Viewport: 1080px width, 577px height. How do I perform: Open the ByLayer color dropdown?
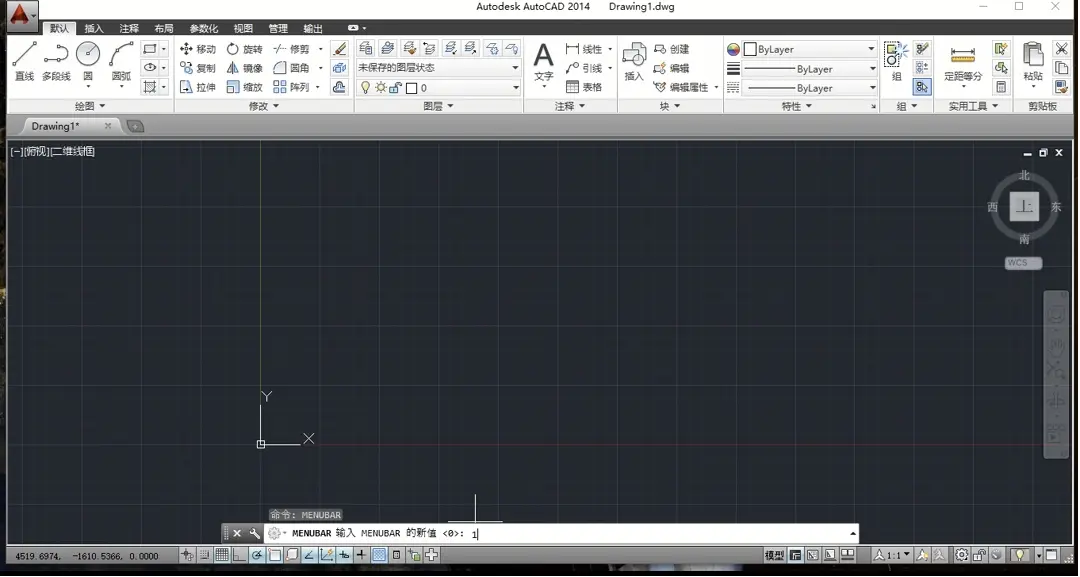pos(809,49)
